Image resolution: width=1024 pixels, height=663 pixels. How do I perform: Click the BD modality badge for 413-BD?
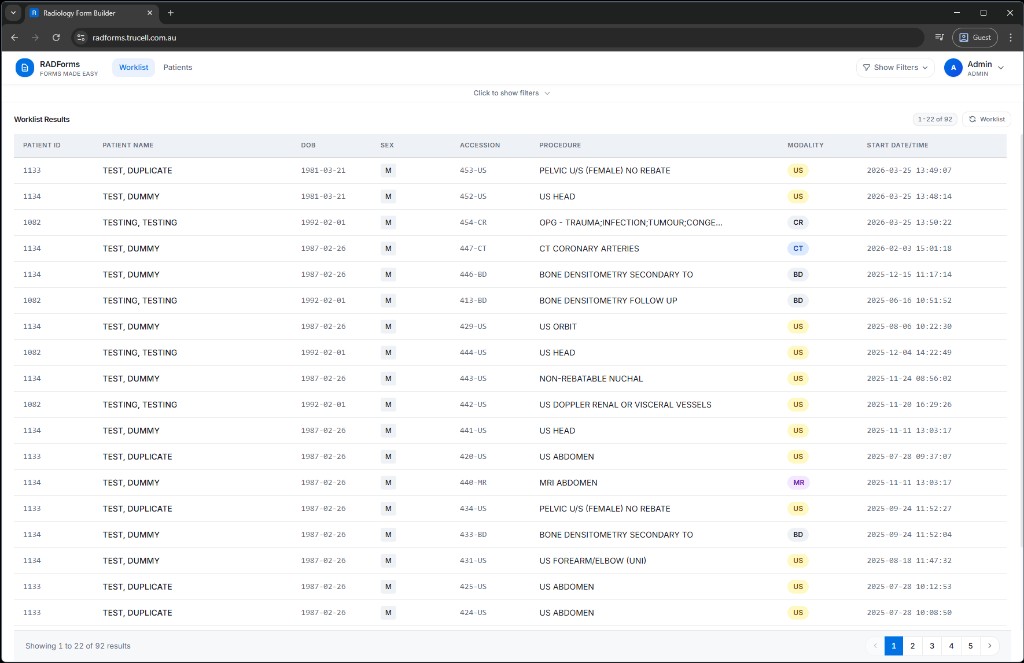click(x=797, y=300)
